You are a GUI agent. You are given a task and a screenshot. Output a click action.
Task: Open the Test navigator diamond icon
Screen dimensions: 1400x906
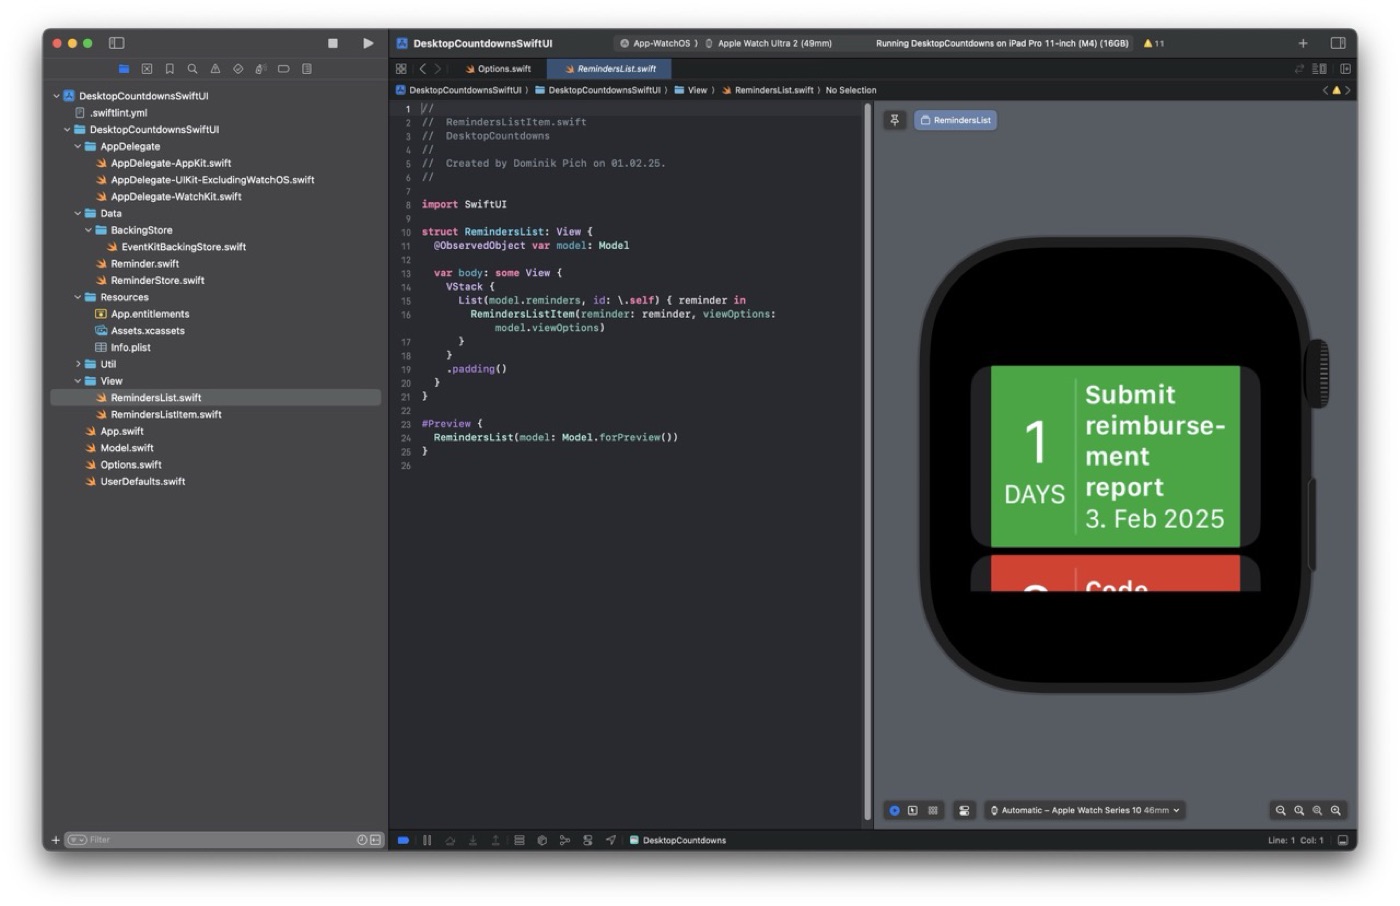click(238, 69)
